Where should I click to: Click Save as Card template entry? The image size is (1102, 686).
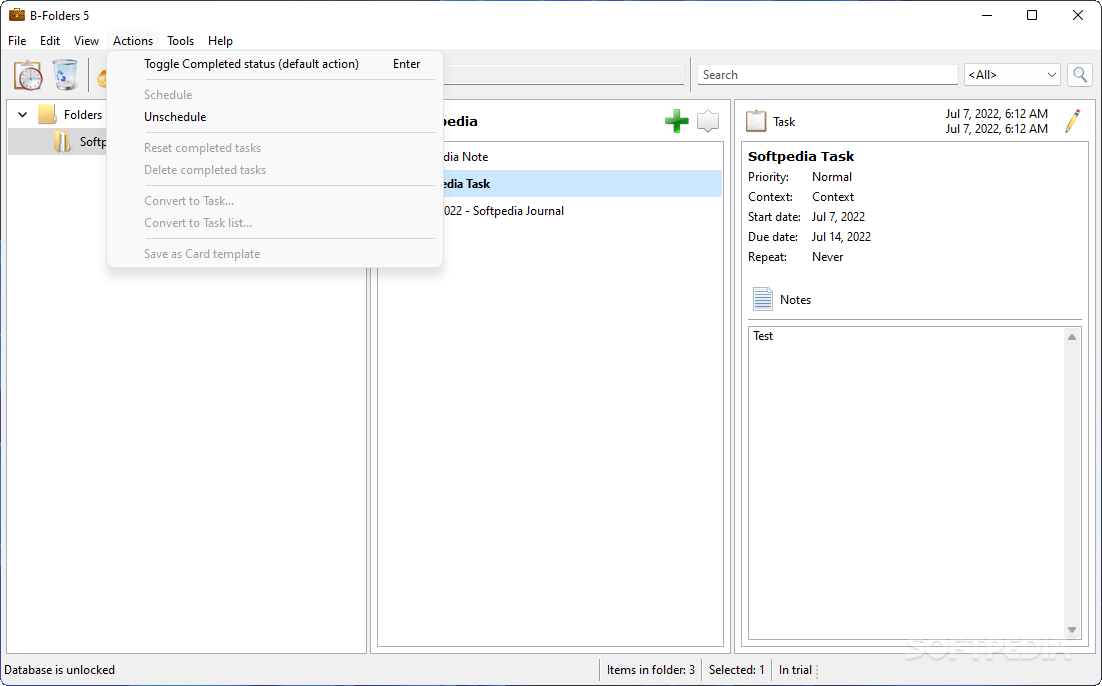point(275,254)
